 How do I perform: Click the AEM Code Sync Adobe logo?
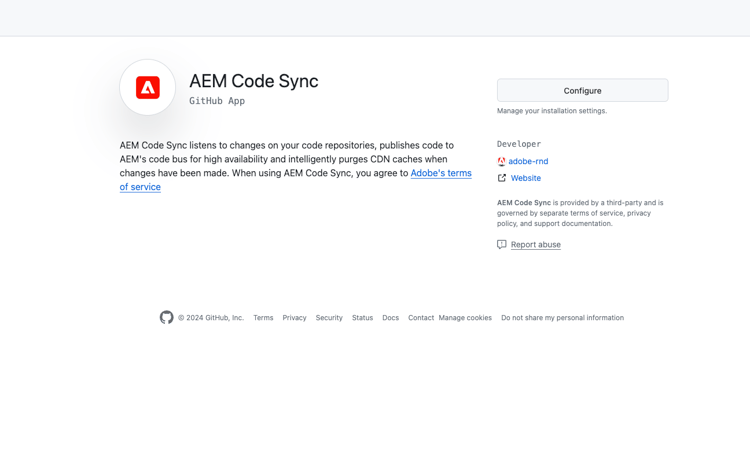click(148, 88)
